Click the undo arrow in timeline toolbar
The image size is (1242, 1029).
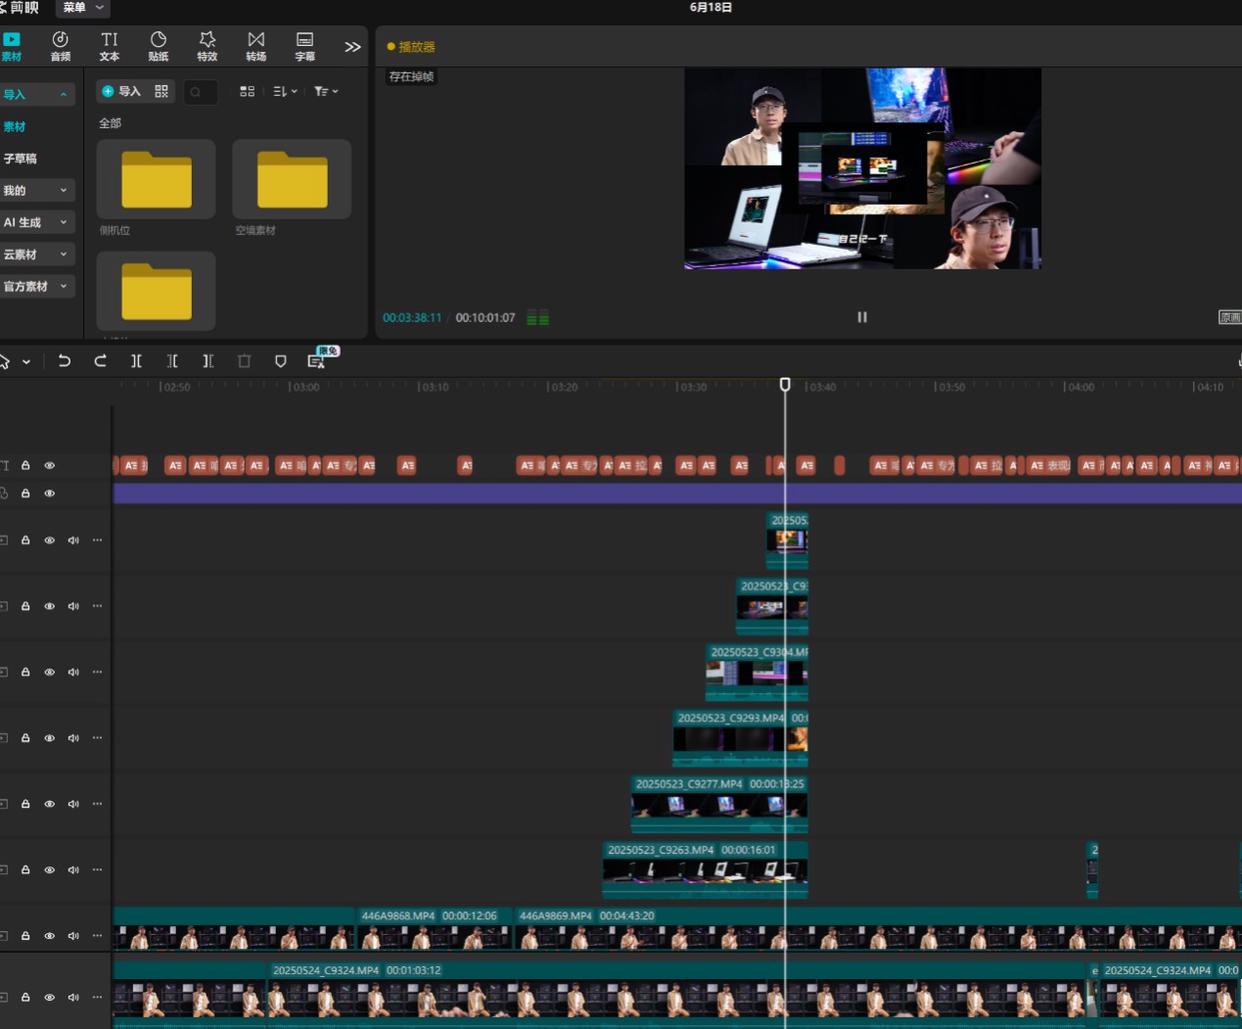[64, 361]
